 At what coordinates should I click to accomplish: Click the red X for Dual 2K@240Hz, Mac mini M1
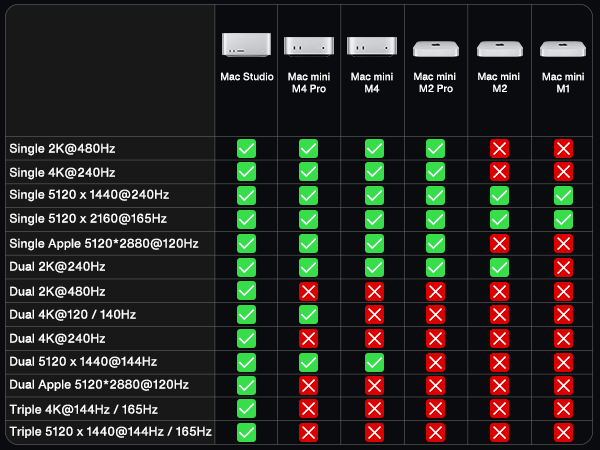(563, 267)
